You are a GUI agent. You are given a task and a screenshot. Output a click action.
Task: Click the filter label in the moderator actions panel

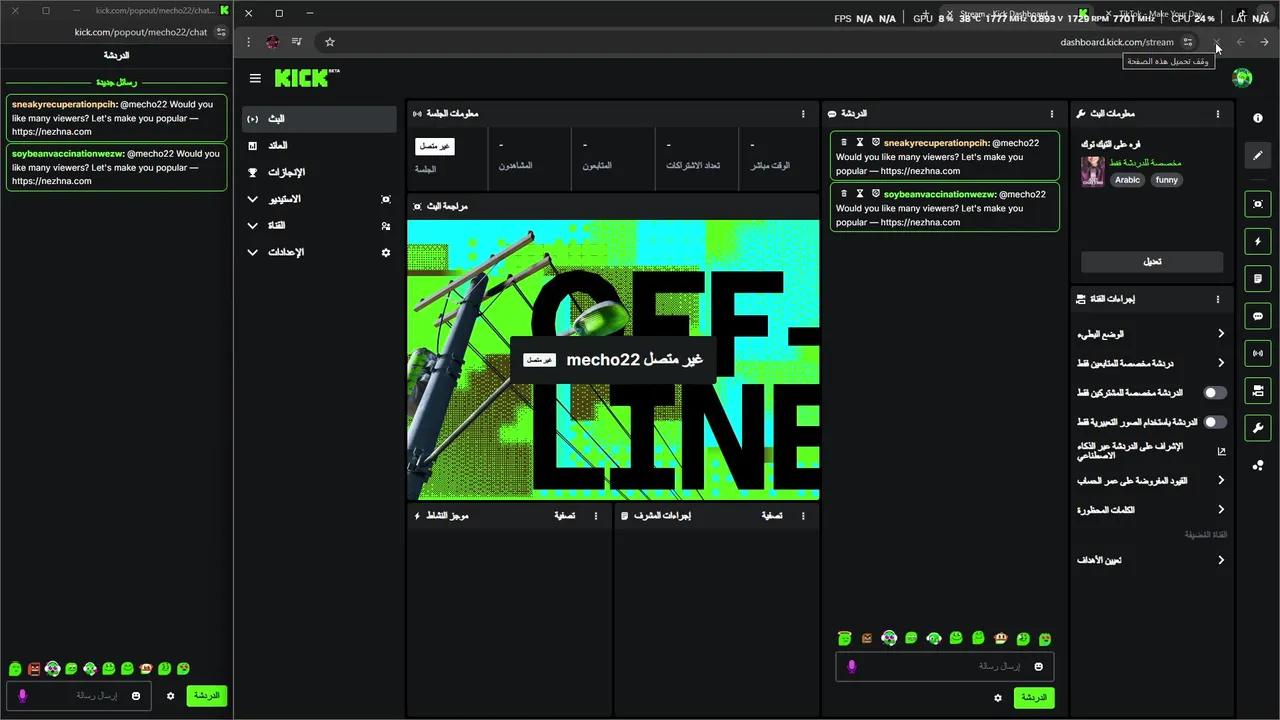pos(772,516)
